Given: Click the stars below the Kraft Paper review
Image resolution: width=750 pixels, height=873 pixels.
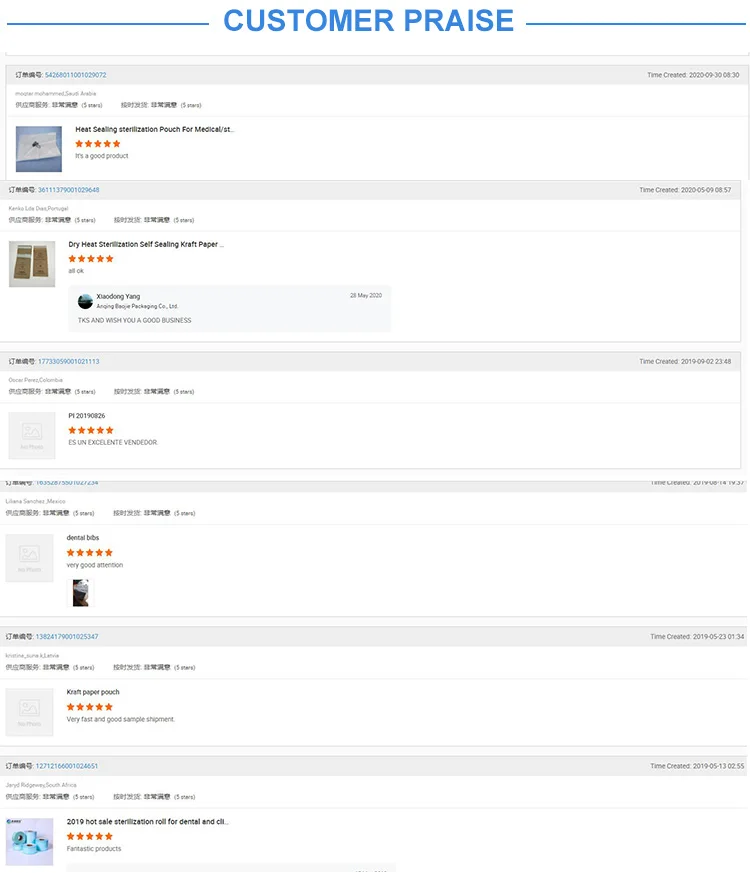Looking at the screenshot, I should (91, 259).
